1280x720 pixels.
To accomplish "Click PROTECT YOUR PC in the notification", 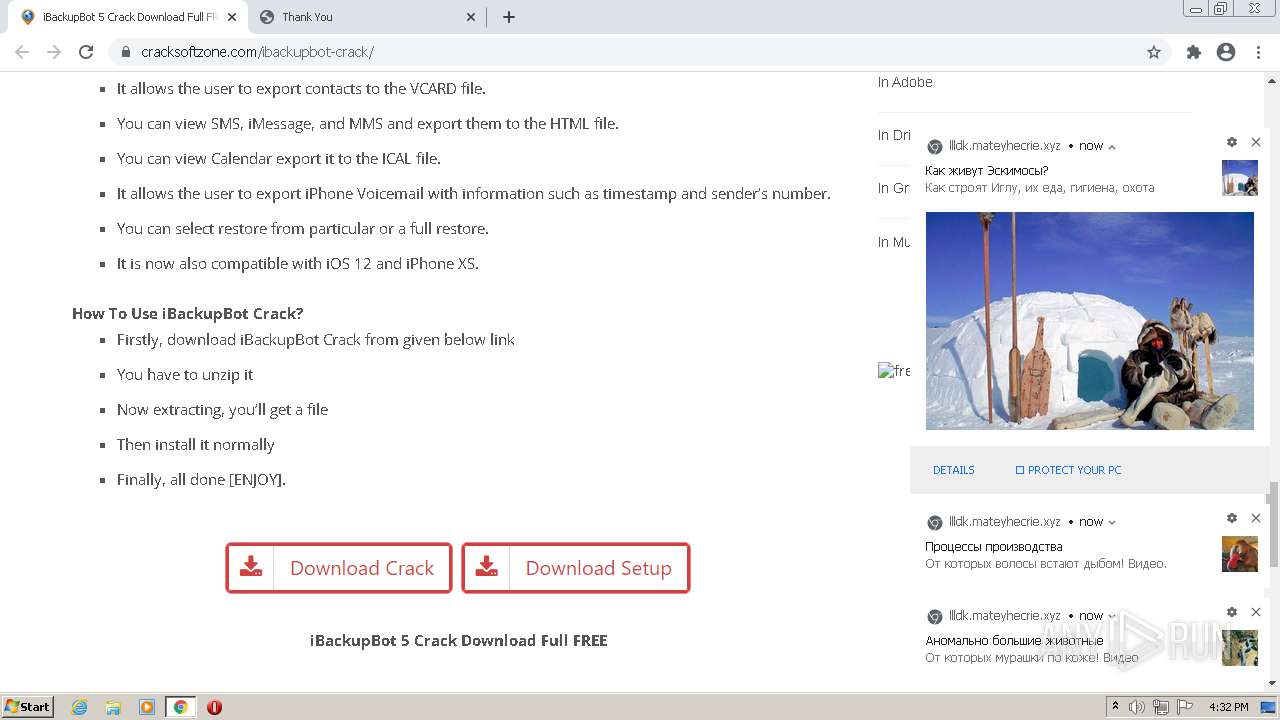I will [1068, 470].
